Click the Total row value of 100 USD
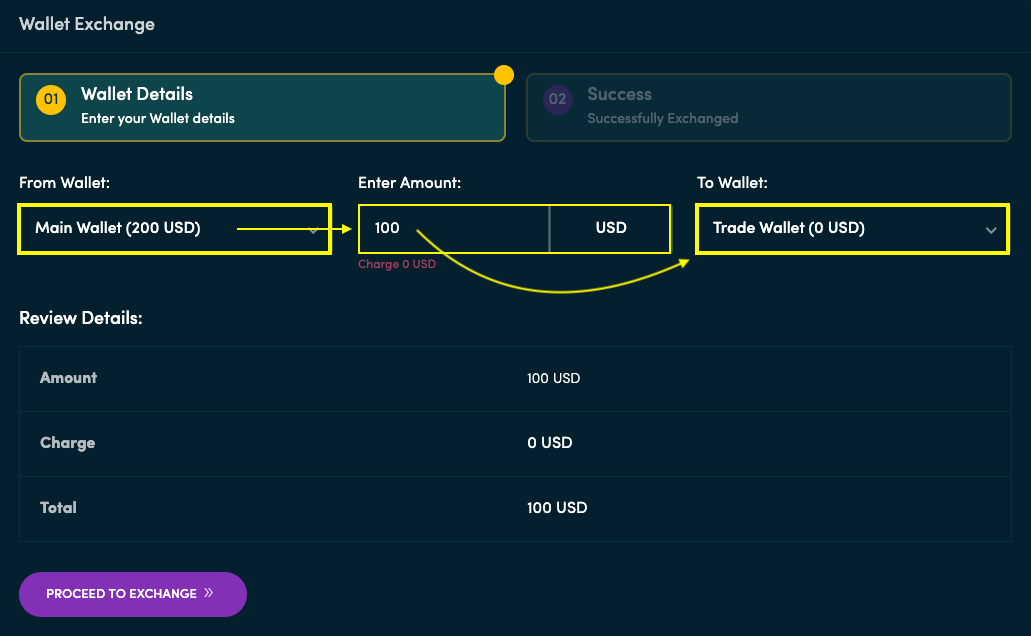The width and height of the screenshot is (1031, 636). [x=557, y=508]
